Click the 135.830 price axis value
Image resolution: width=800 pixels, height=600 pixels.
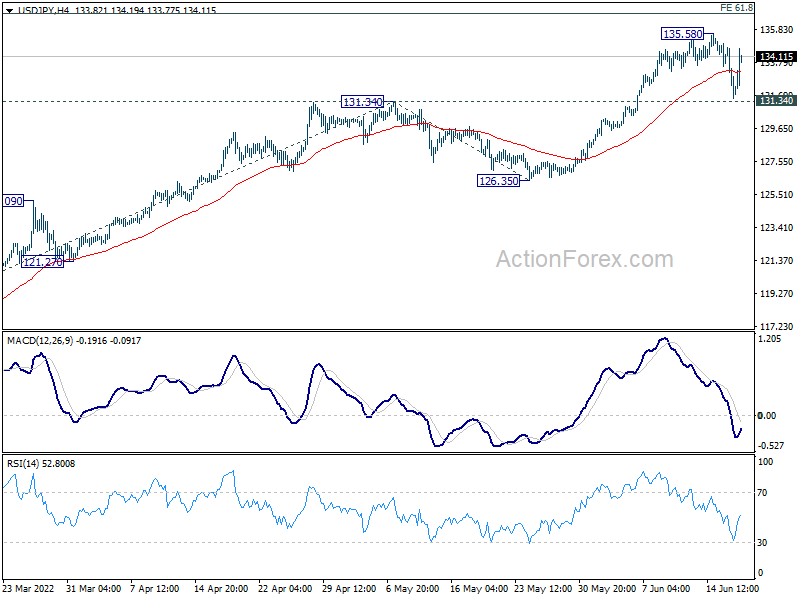pos(777,30)
